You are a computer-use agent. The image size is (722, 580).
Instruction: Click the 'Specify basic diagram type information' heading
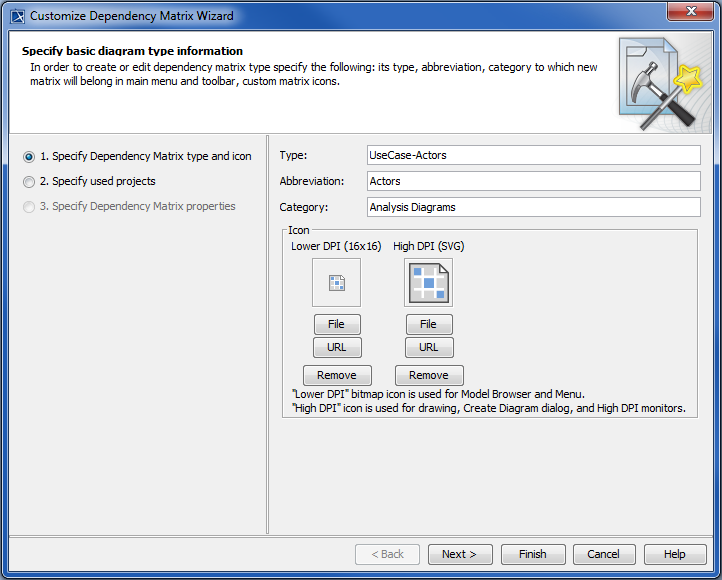pyautogui.click(x=132, y=51)
